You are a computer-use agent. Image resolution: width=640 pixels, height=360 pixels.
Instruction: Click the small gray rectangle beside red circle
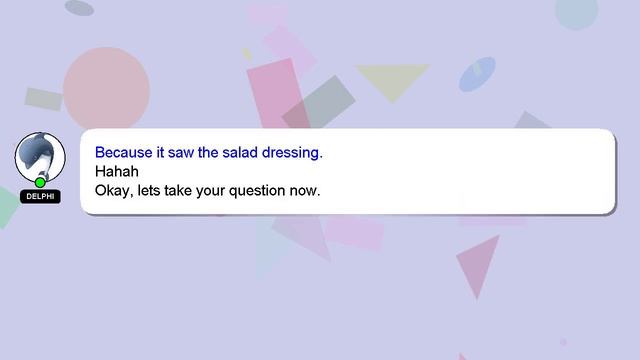[44, 99]
